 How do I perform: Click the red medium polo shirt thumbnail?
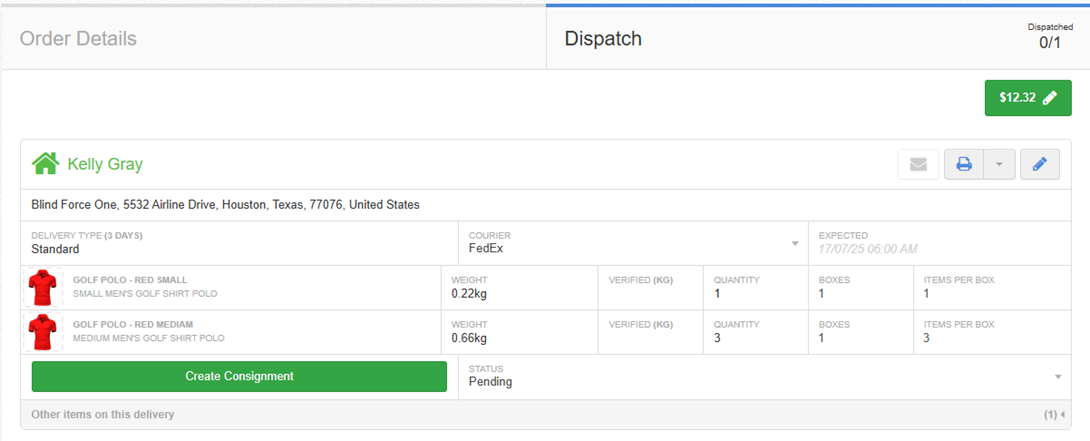tap(42, 331)
